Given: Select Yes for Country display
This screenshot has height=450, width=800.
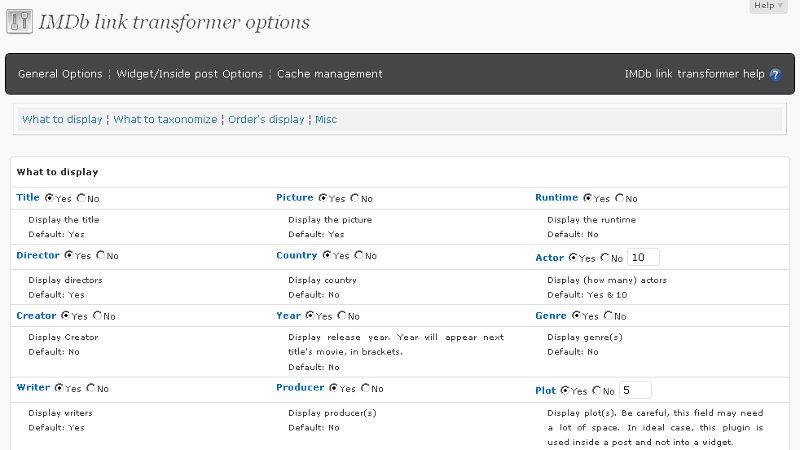Looking at the screenshot, I should [x=327, y=255].
